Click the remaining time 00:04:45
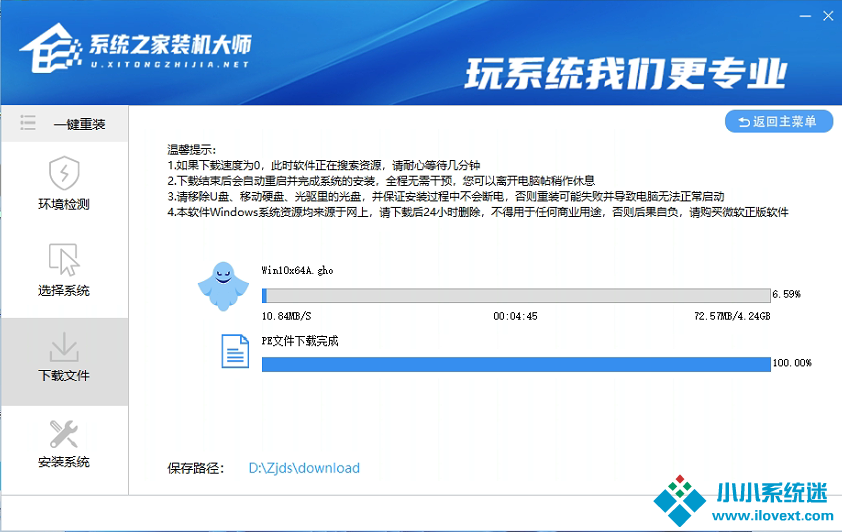 516,316
